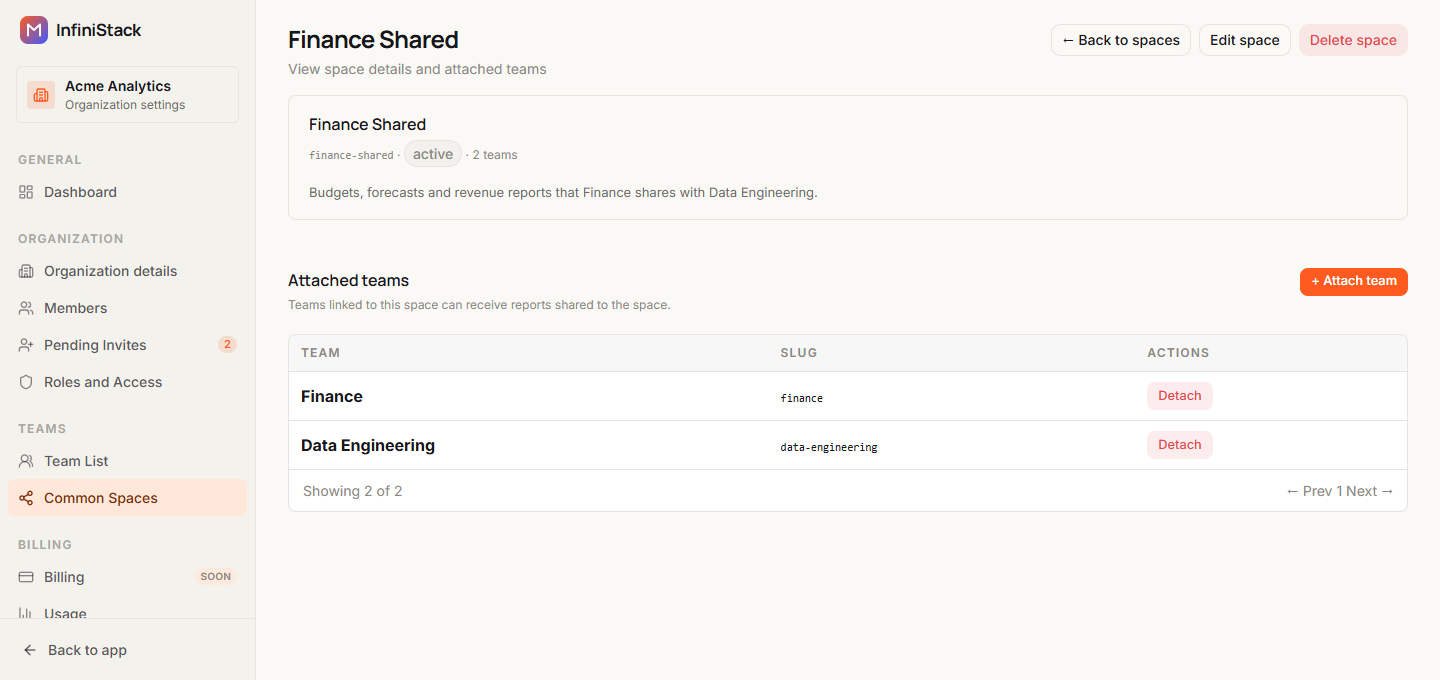Go to Members section
Viewport: 1440px width, 680px height.
click(127, 308)
